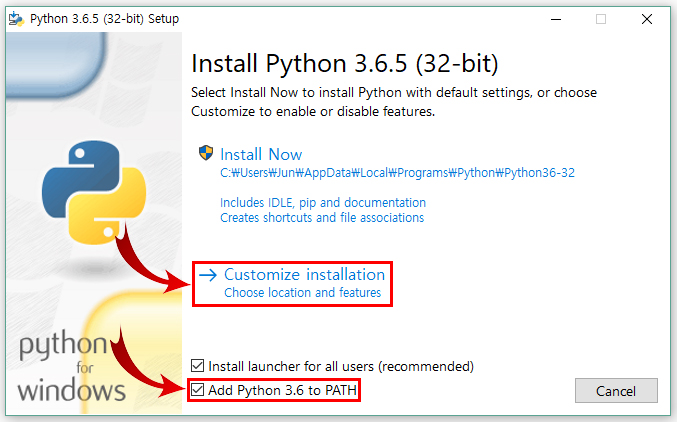Click the Python logo image in sidebar
Image resolution: width=677 pixels, height=422 pixels.
coord(94,192)
